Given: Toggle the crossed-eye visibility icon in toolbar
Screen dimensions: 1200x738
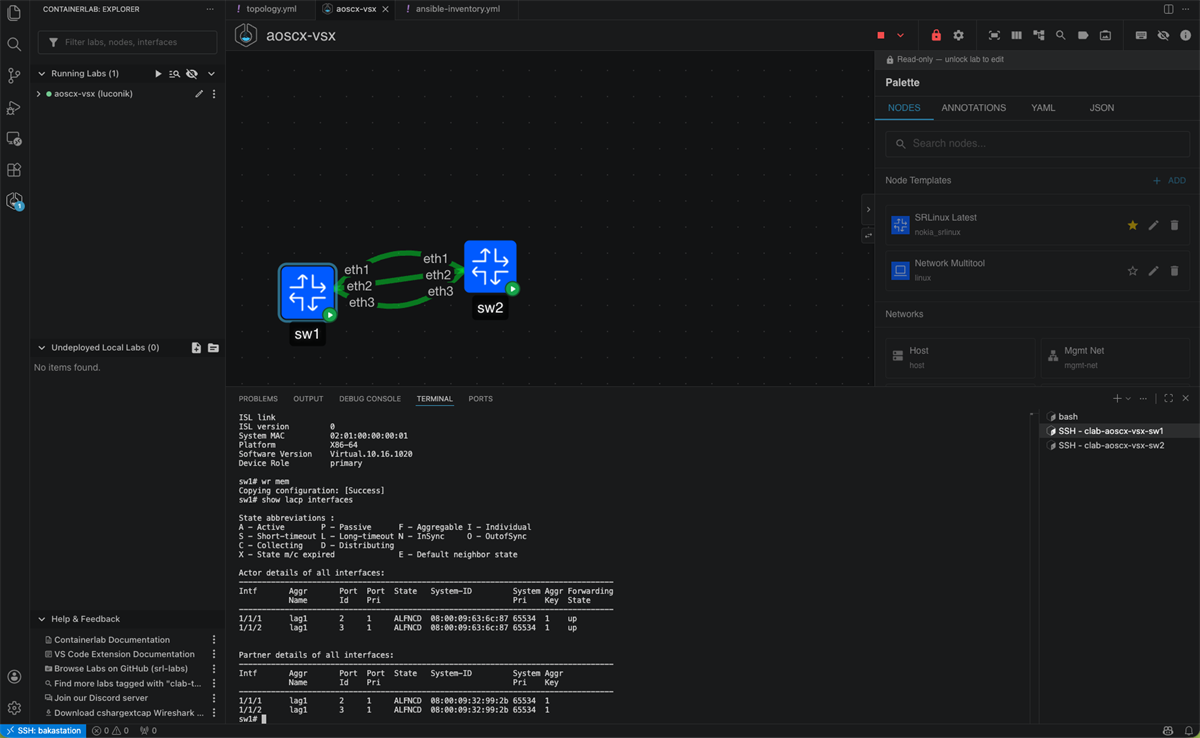Looking at the screenshot, I should [x=1163, y=36].
